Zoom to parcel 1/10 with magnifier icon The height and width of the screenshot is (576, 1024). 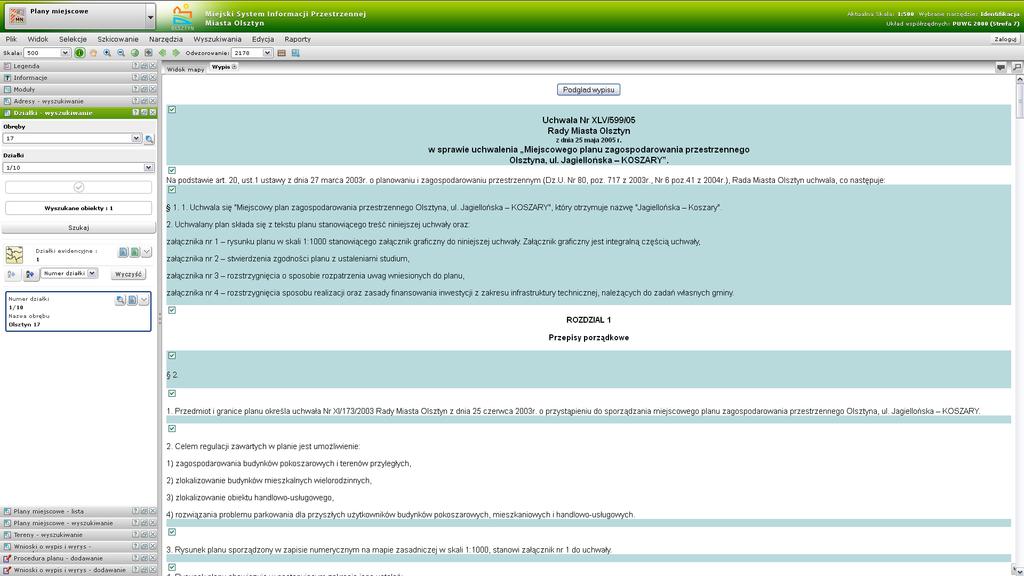[x=120, y=300]
